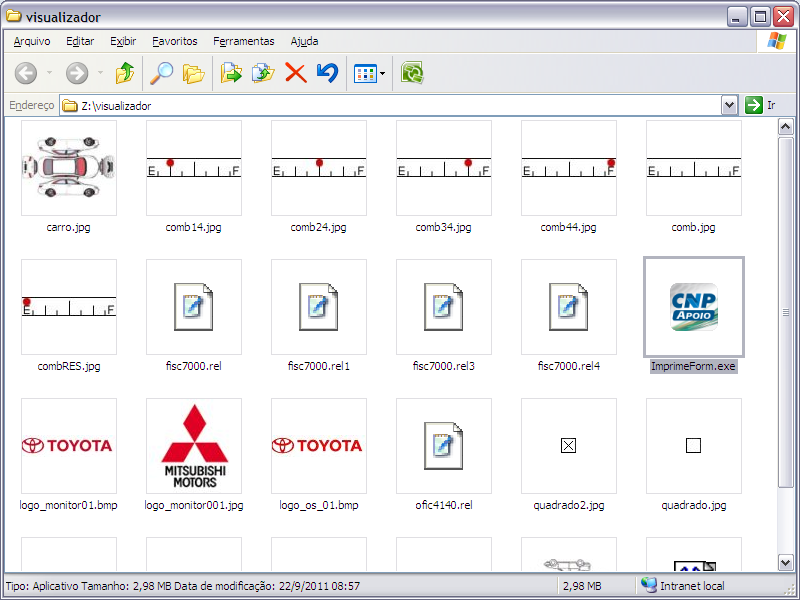Select the fisc7000.rel1 file icon
800x600 pixels.
[319, 307]
